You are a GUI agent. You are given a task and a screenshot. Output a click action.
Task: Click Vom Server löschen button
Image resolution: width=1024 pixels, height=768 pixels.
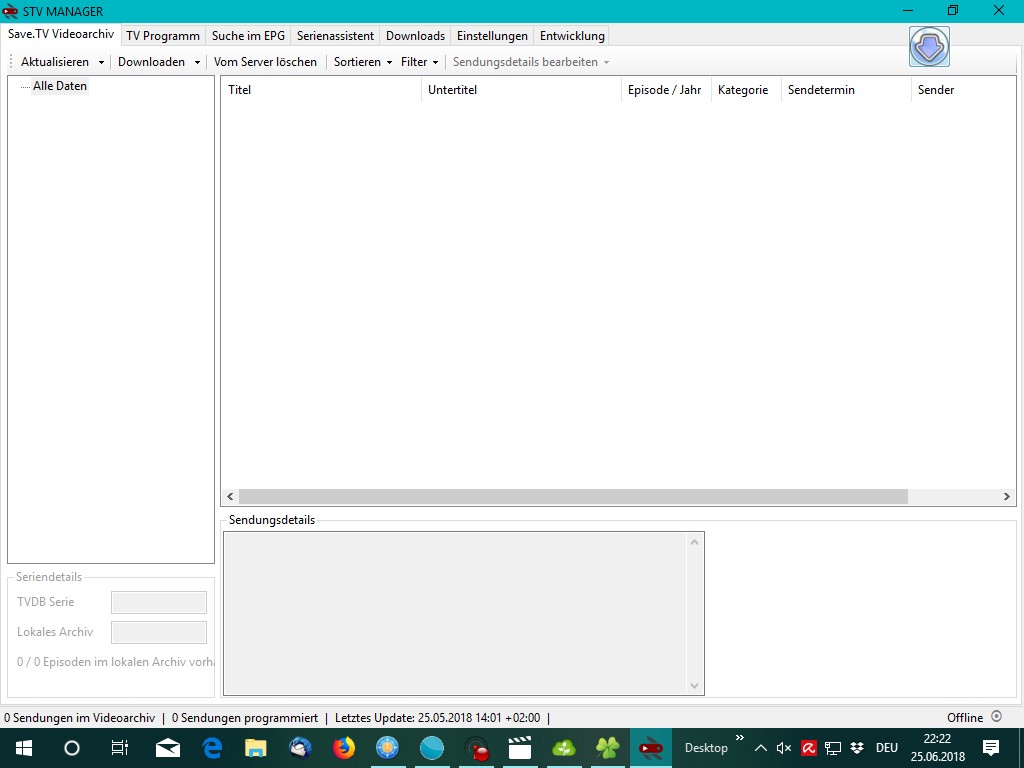(265, 62)
